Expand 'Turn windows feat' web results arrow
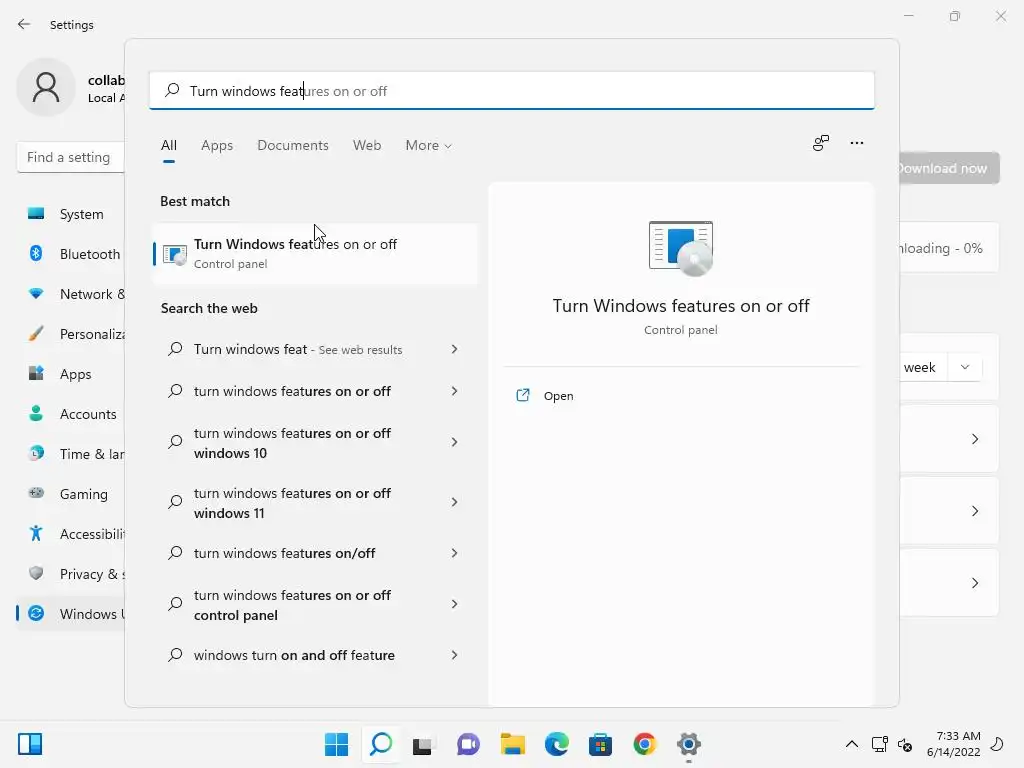 (x=455, y=349)
